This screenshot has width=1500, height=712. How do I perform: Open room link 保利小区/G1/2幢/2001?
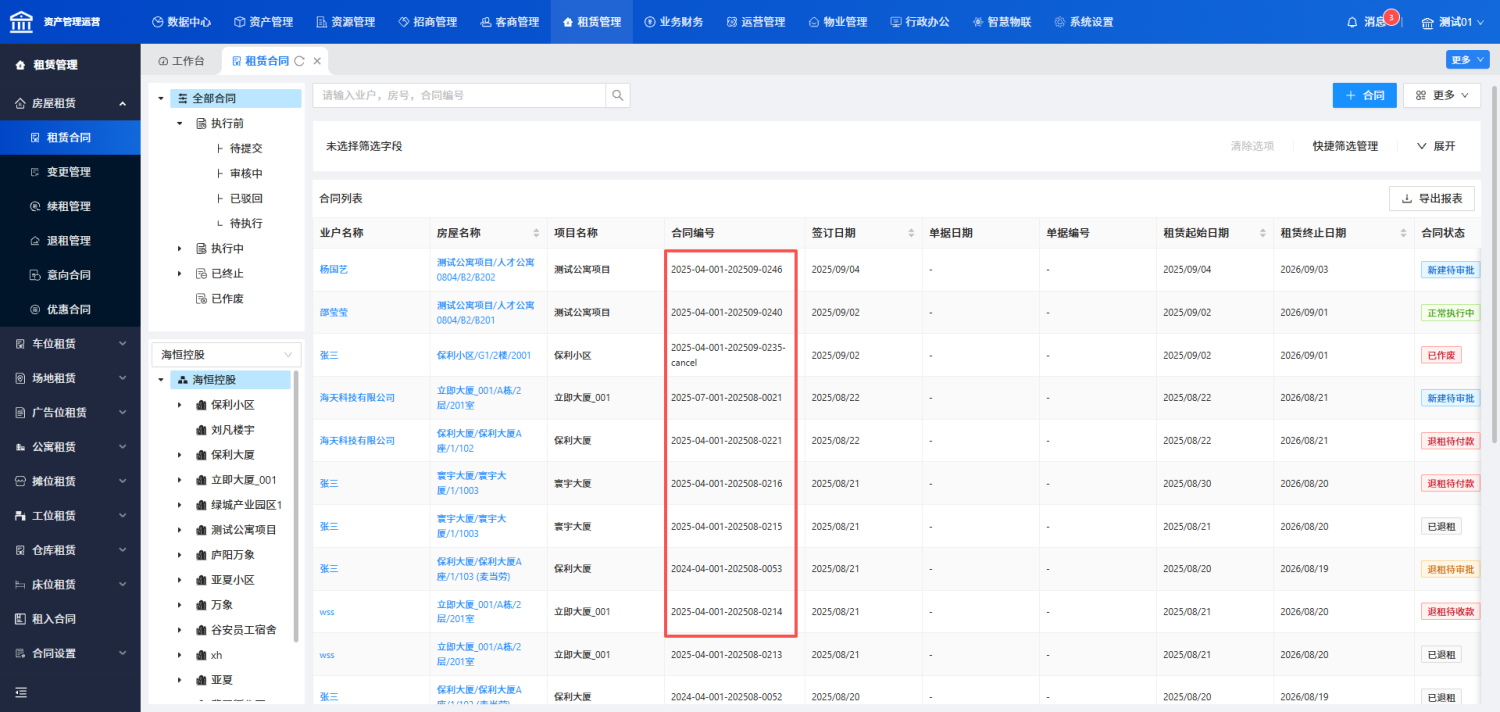tap(484, 355)
